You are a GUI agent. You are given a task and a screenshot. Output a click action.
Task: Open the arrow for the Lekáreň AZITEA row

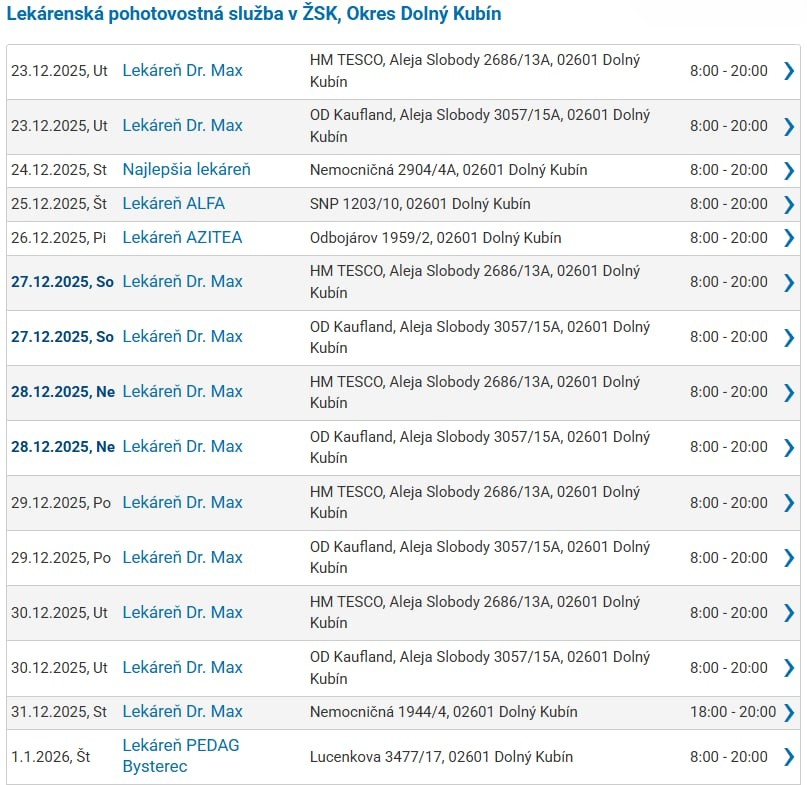click(788, 238)
